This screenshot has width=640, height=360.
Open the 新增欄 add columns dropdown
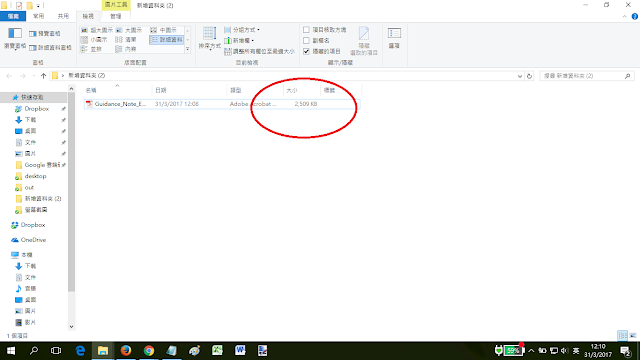239,40
